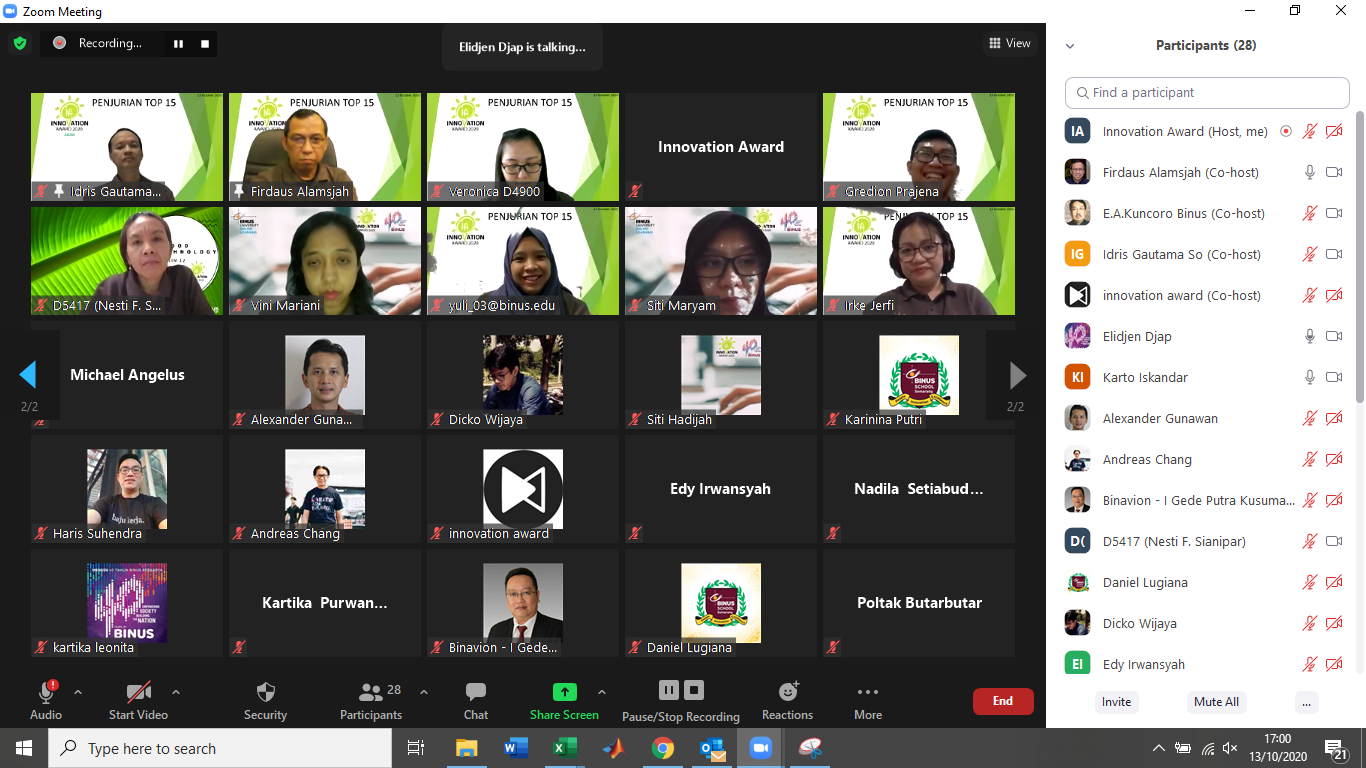Show hidden system tray icons
Viewport: 1366px width, 768px height.
[1159, 748]
